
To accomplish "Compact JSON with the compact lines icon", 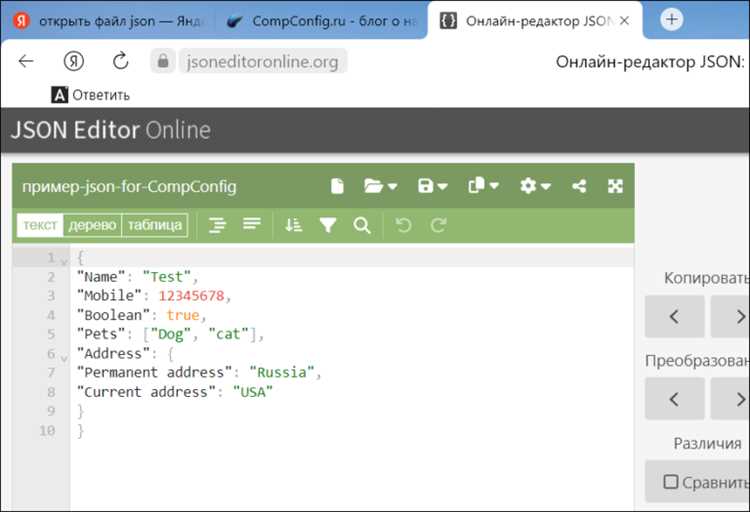I will [x=252, y=223].
